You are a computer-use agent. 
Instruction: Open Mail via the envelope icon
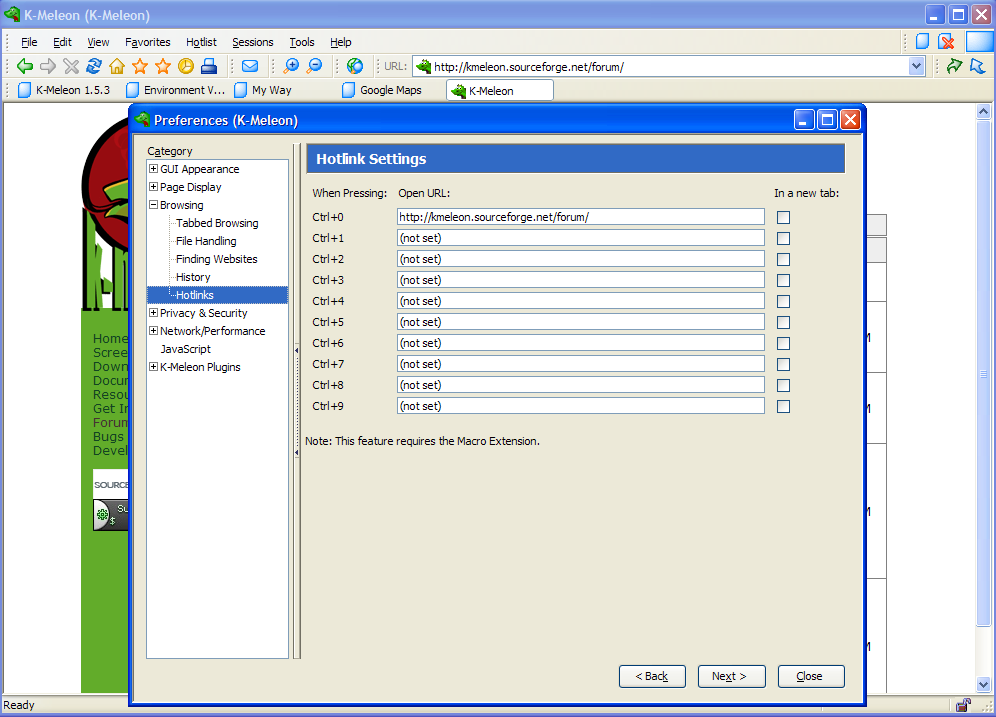(x=250, y=66)
